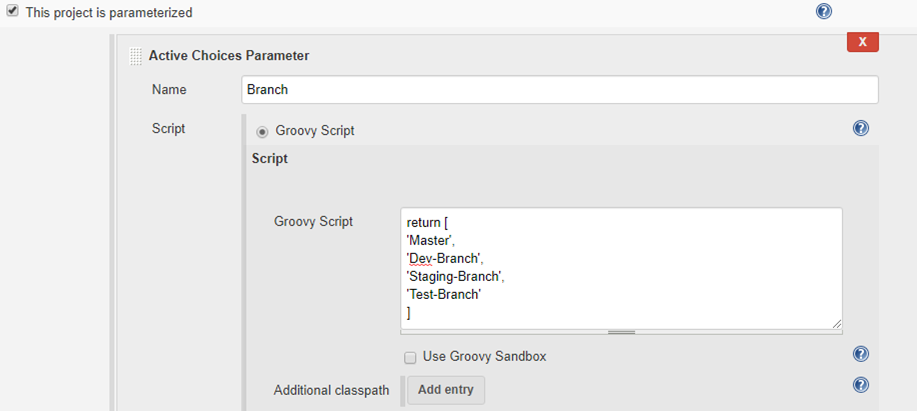
Task: Uncheck 'This project is parameterized'
Action: tap(13, 12)
